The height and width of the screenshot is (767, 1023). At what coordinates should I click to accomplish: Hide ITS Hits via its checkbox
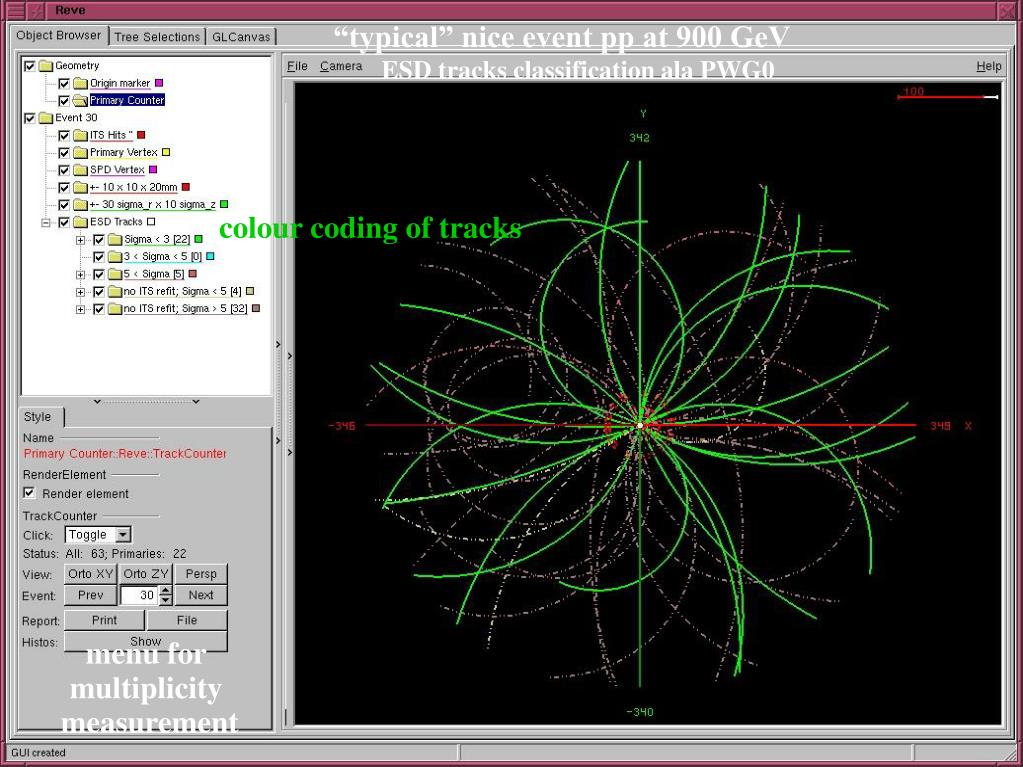[x=64, y=136]
